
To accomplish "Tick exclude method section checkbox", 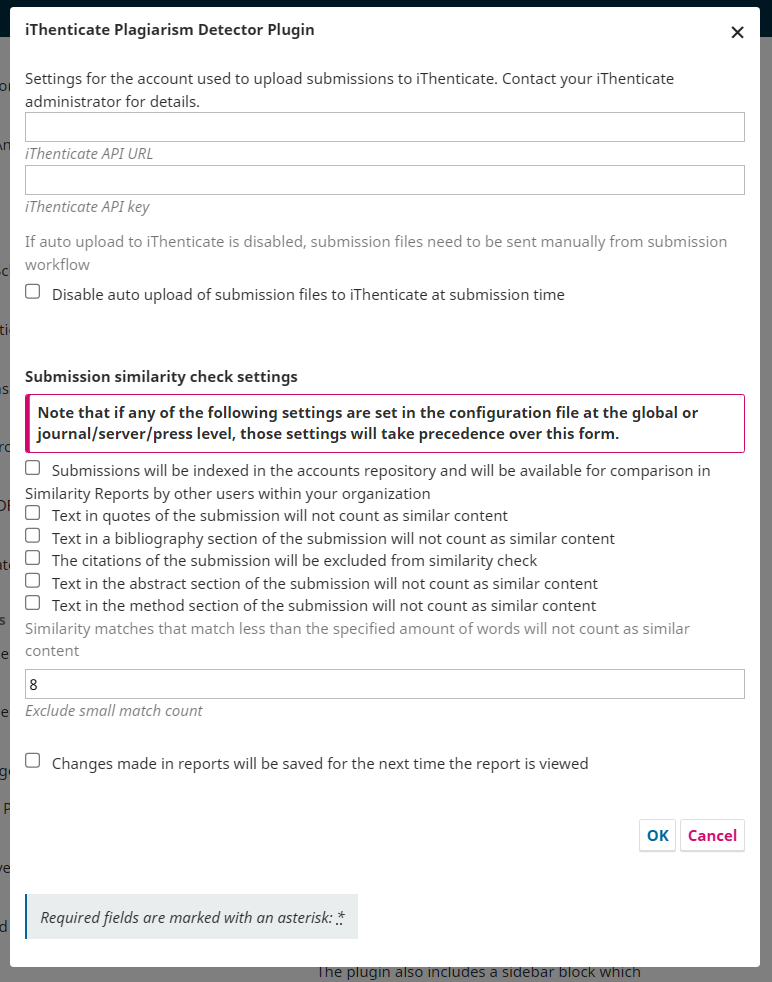I will [33, 603].
